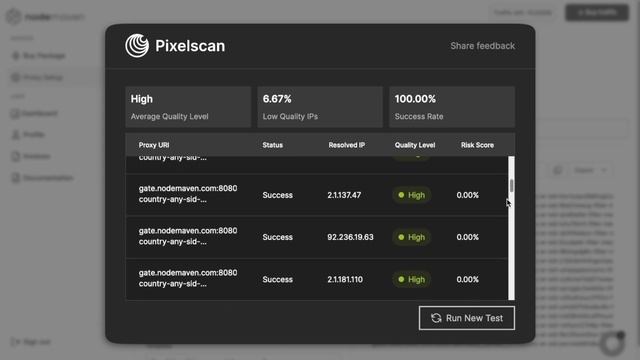The width and height of the screenshot is (640, 360).
Task: Click the High badge for 2.1.181.110
Action: click(411, 280)
